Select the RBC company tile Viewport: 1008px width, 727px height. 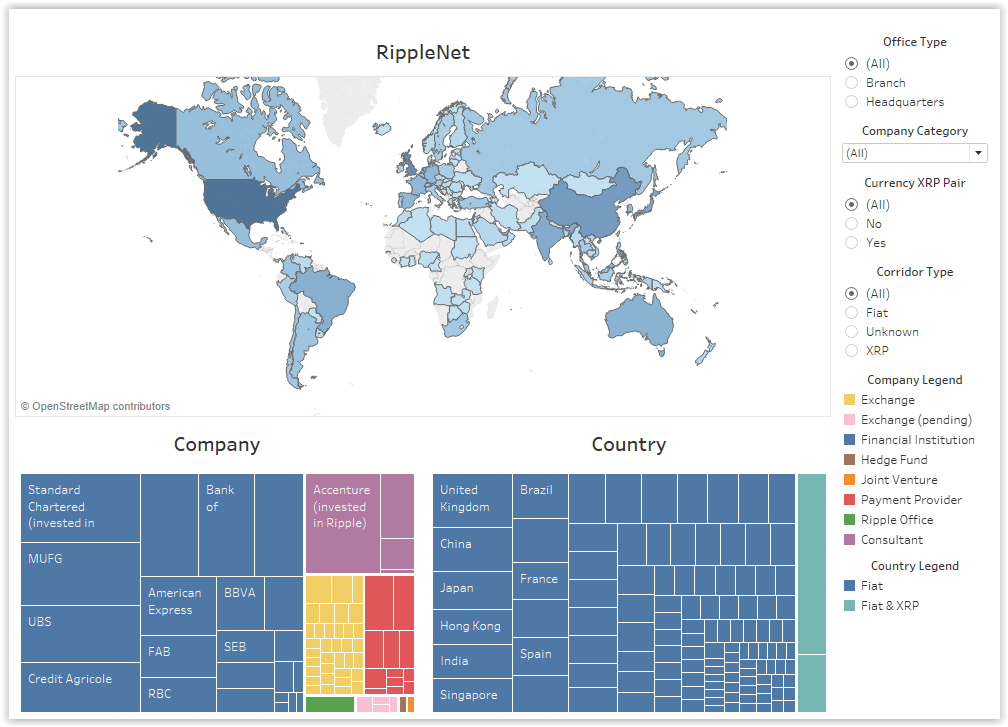pyautogui.click(x=178, y=695)
